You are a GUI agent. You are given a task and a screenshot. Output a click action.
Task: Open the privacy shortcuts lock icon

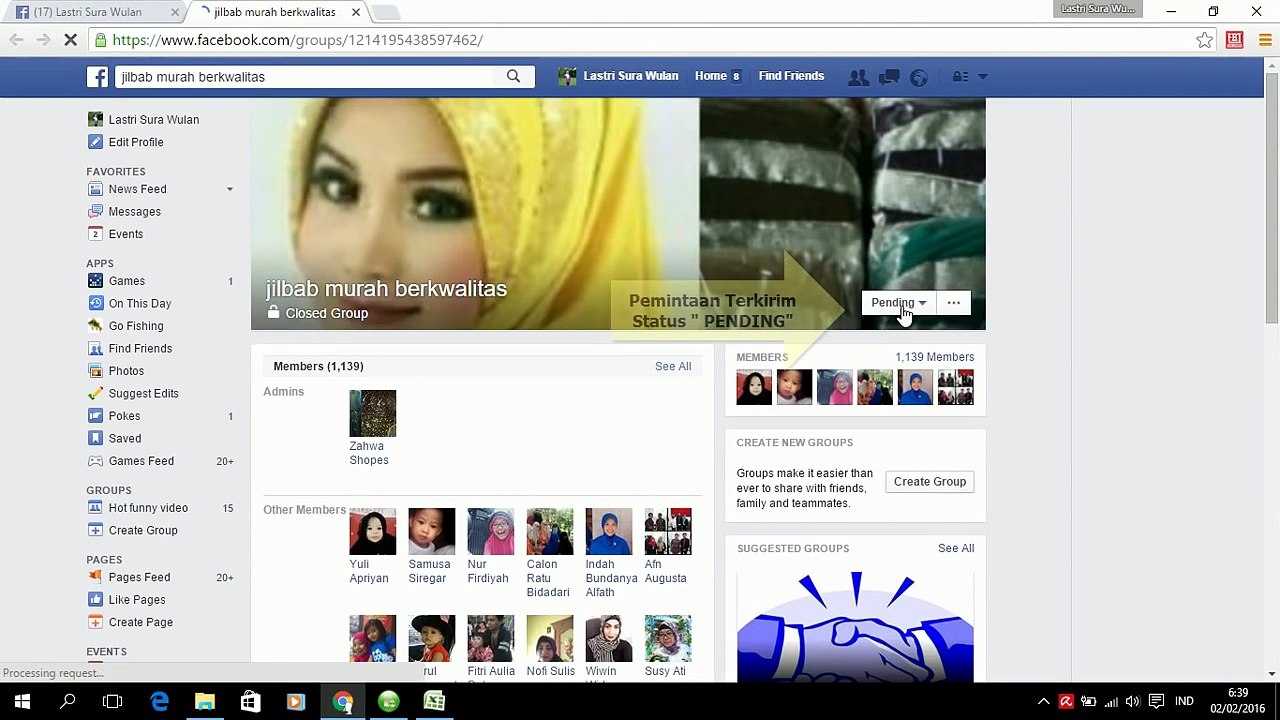[x=960, y=77]
